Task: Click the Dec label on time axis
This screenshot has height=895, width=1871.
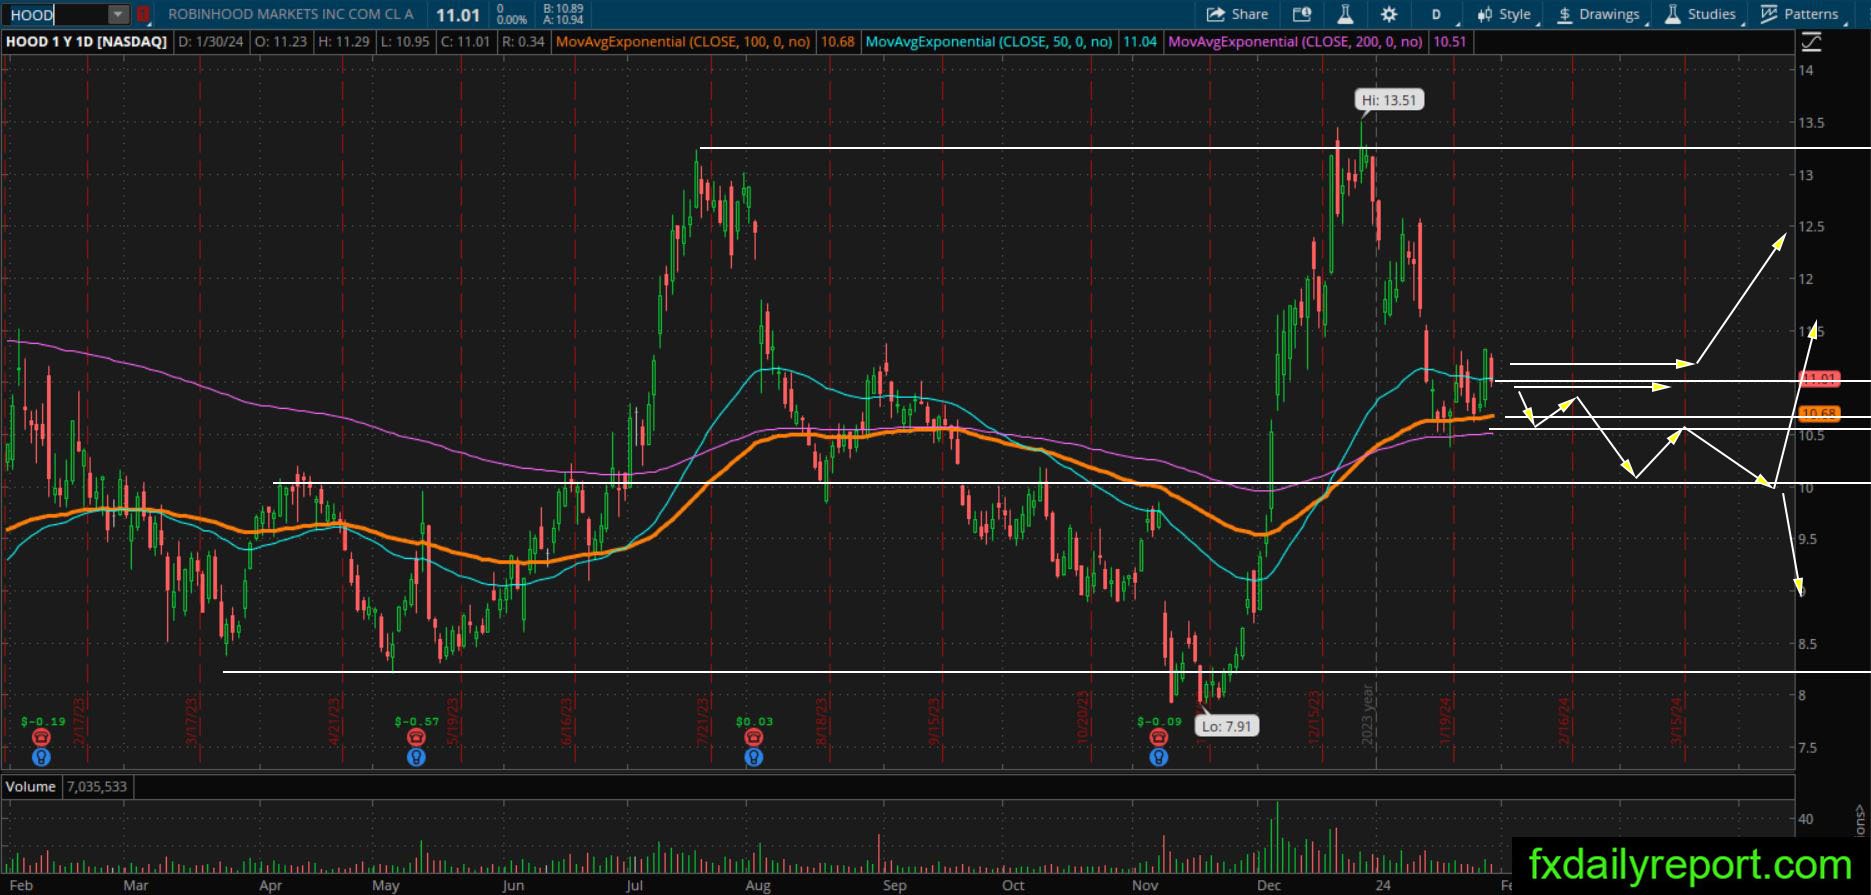Action: tap(1269, 885)
